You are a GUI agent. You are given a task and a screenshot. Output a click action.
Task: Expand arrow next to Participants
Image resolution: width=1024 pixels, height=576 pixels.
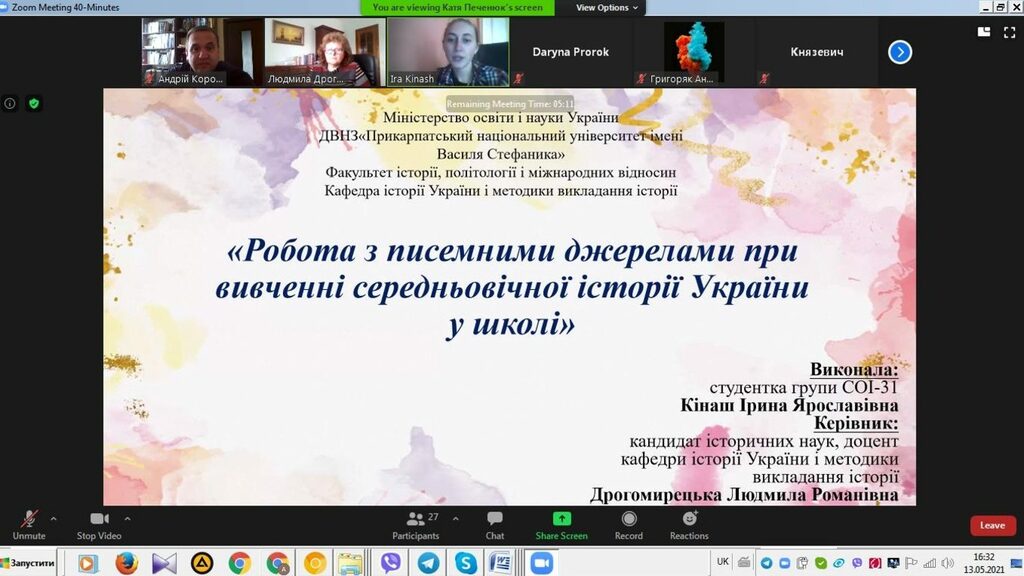click(x=456, y=519)
